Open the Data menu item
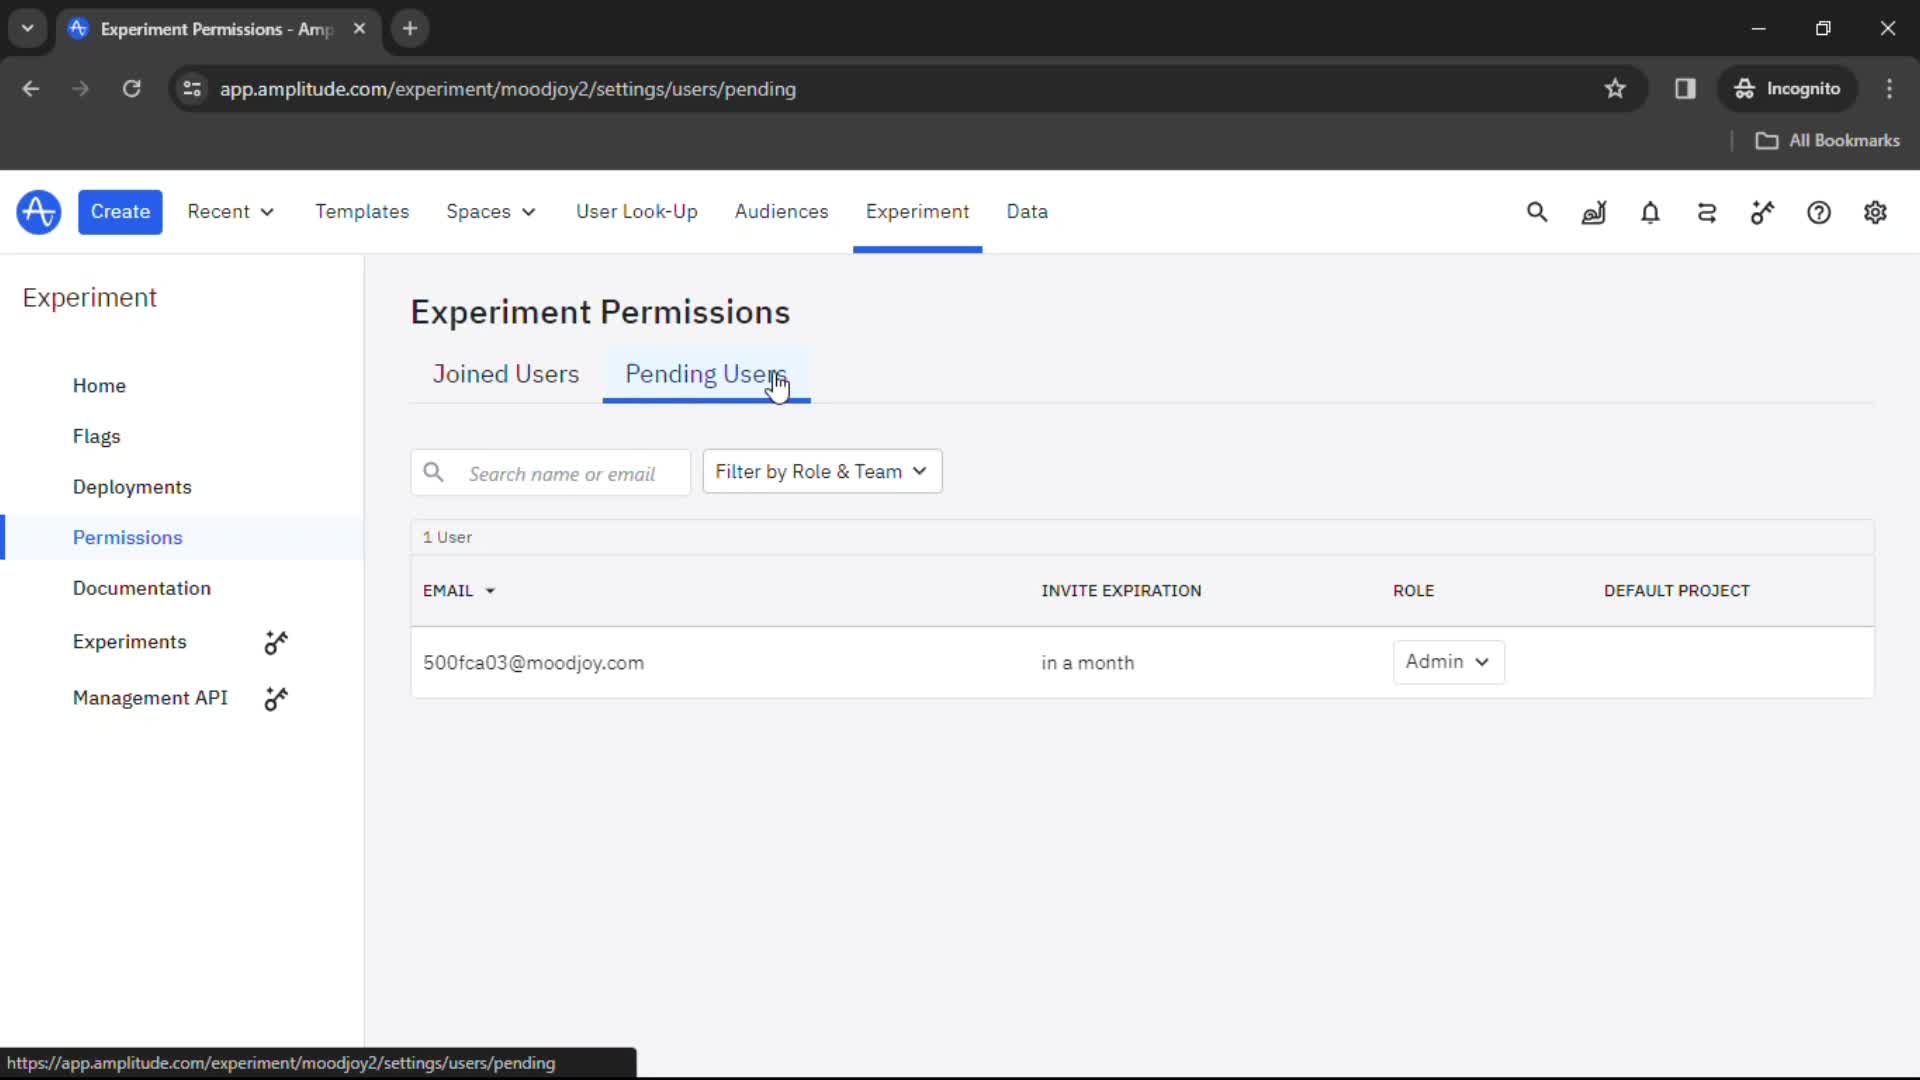The image size is (1920, 1080). (x=1027, y=212)
